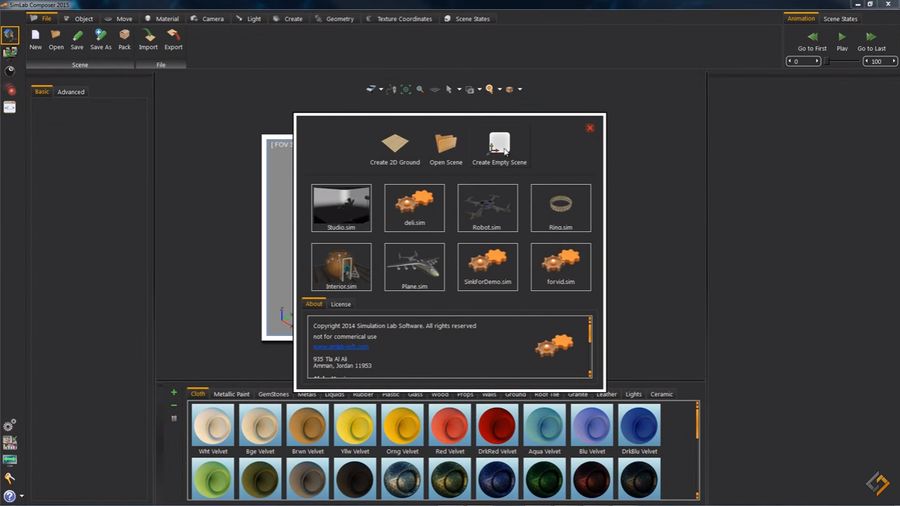Click the start frame field showing 0
The image size is (900, 506).
click(803, 61)
